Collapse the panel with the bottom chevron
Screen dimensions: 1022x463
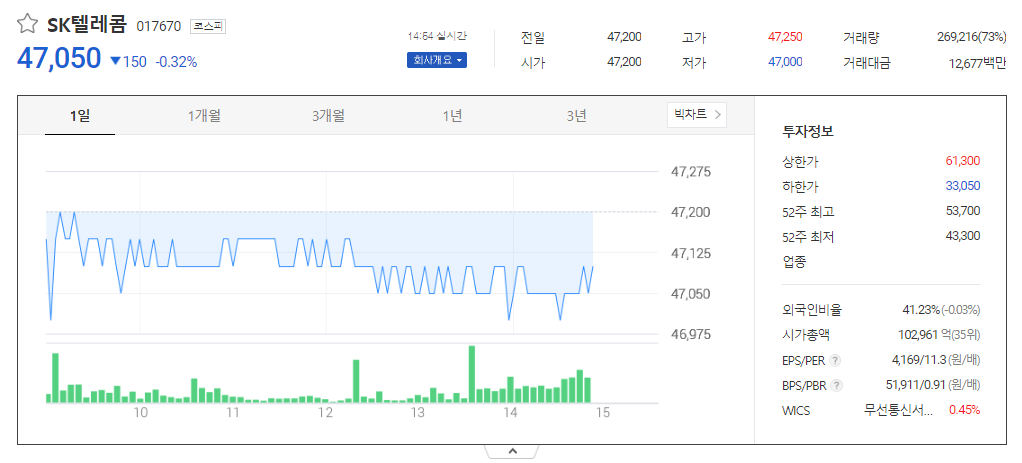(512, 451)
